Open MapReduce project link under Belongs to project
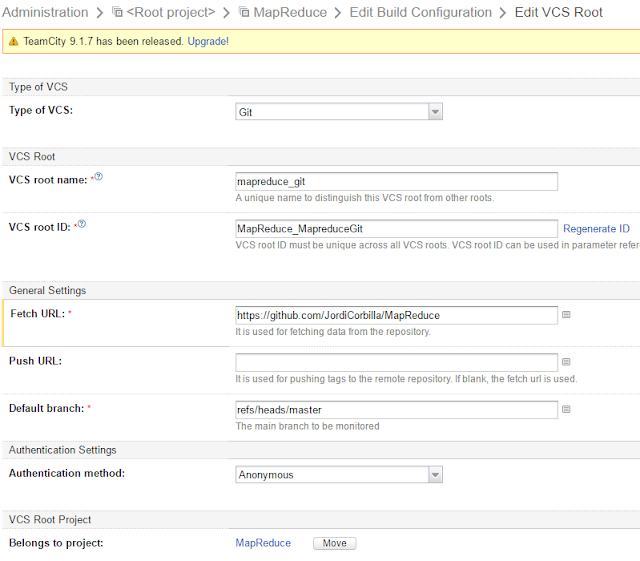This screenshot has width=640, height=561. click(x=263, y=543)
